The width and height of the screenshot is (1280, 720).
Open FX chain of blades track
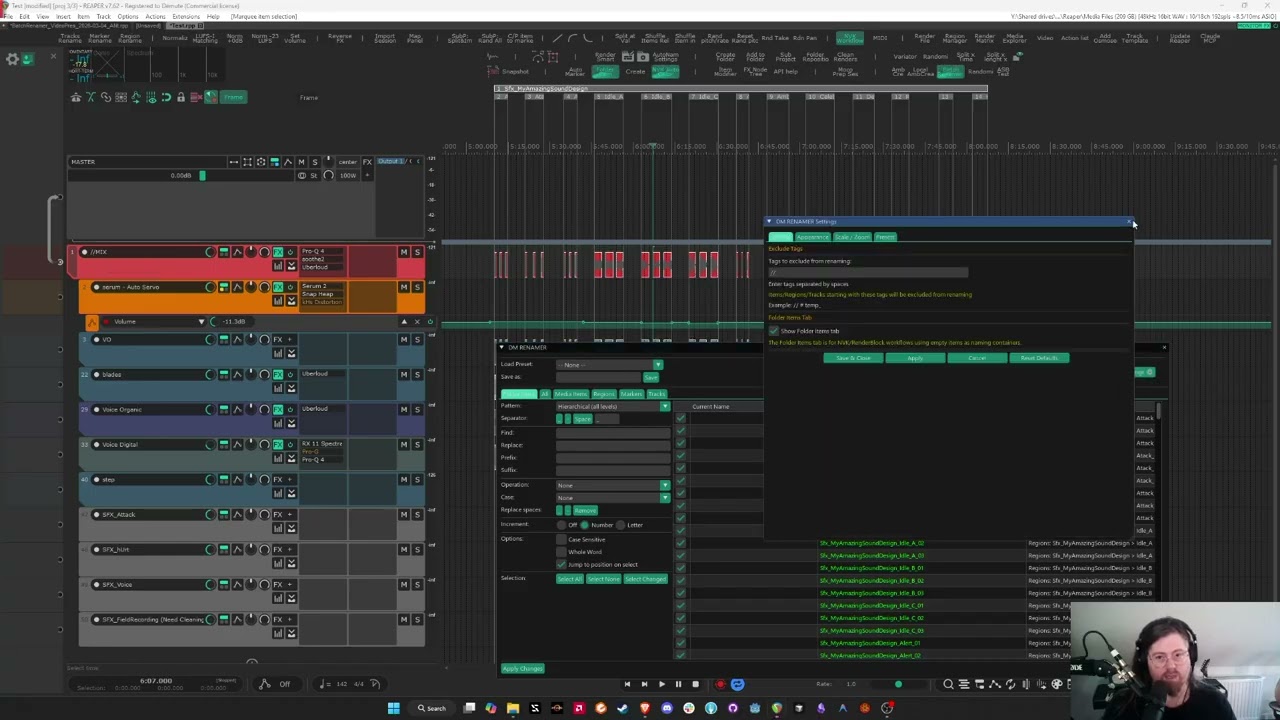coord(278,374)
